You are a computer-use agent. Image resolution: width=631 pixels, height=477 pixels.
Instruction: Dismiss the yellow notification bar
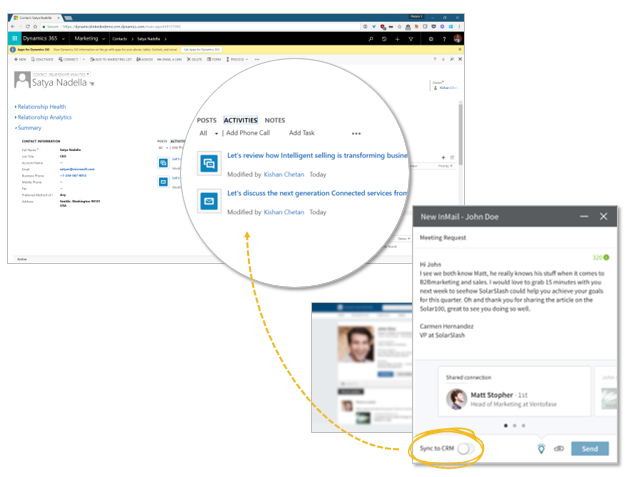click(x=460, y=50)
